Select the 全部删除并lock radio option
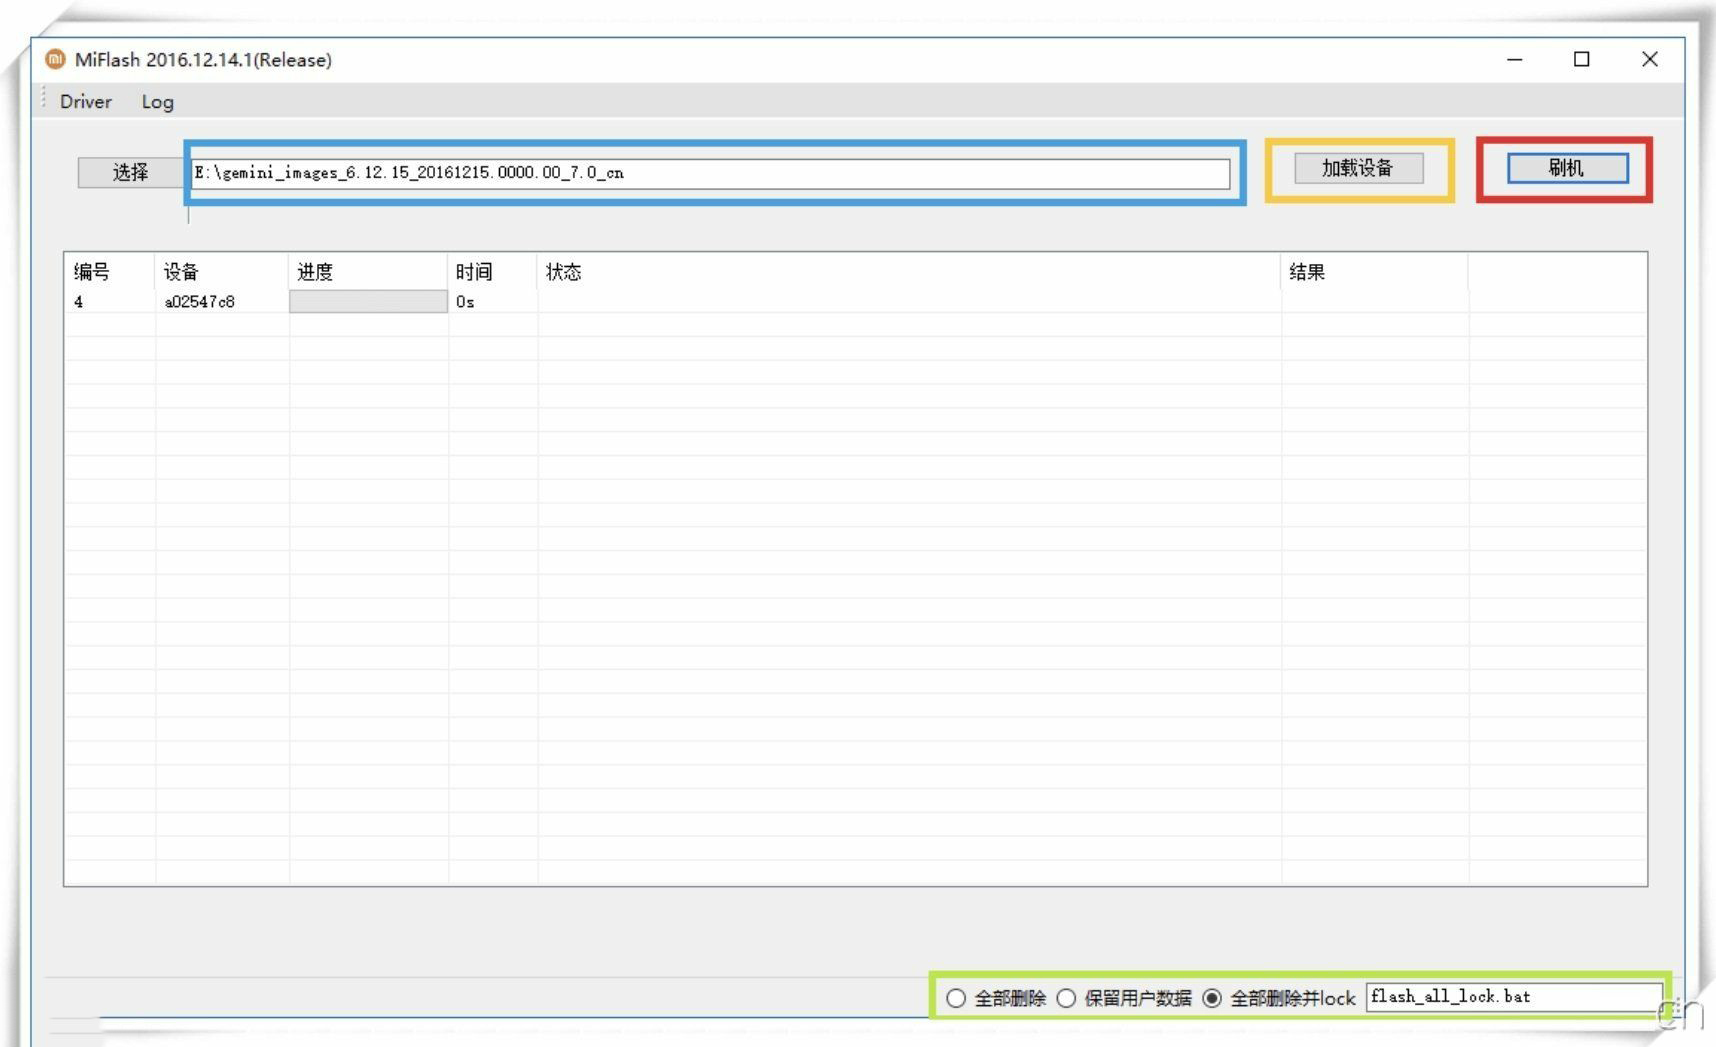1716x1047 pixels. [1279, 998]
